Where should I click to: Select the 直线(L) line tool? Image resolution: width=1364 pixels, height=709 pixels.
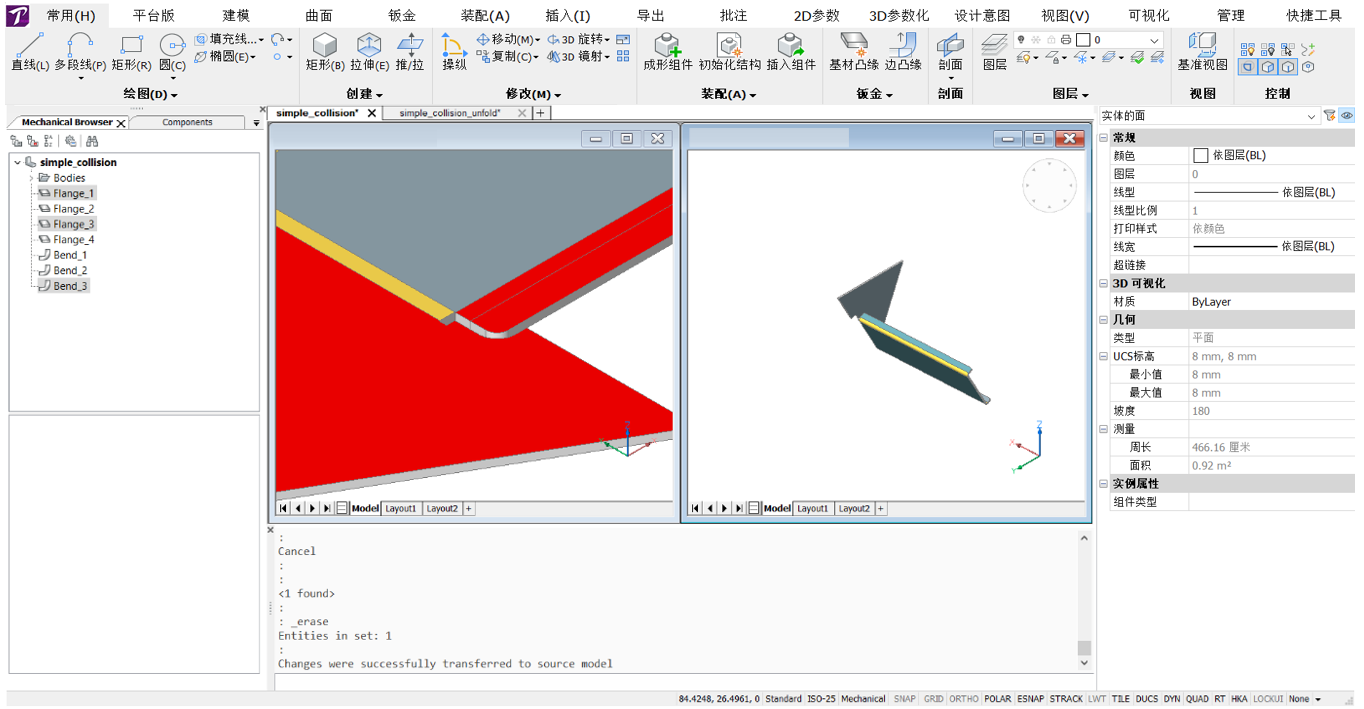pos(30,52)
